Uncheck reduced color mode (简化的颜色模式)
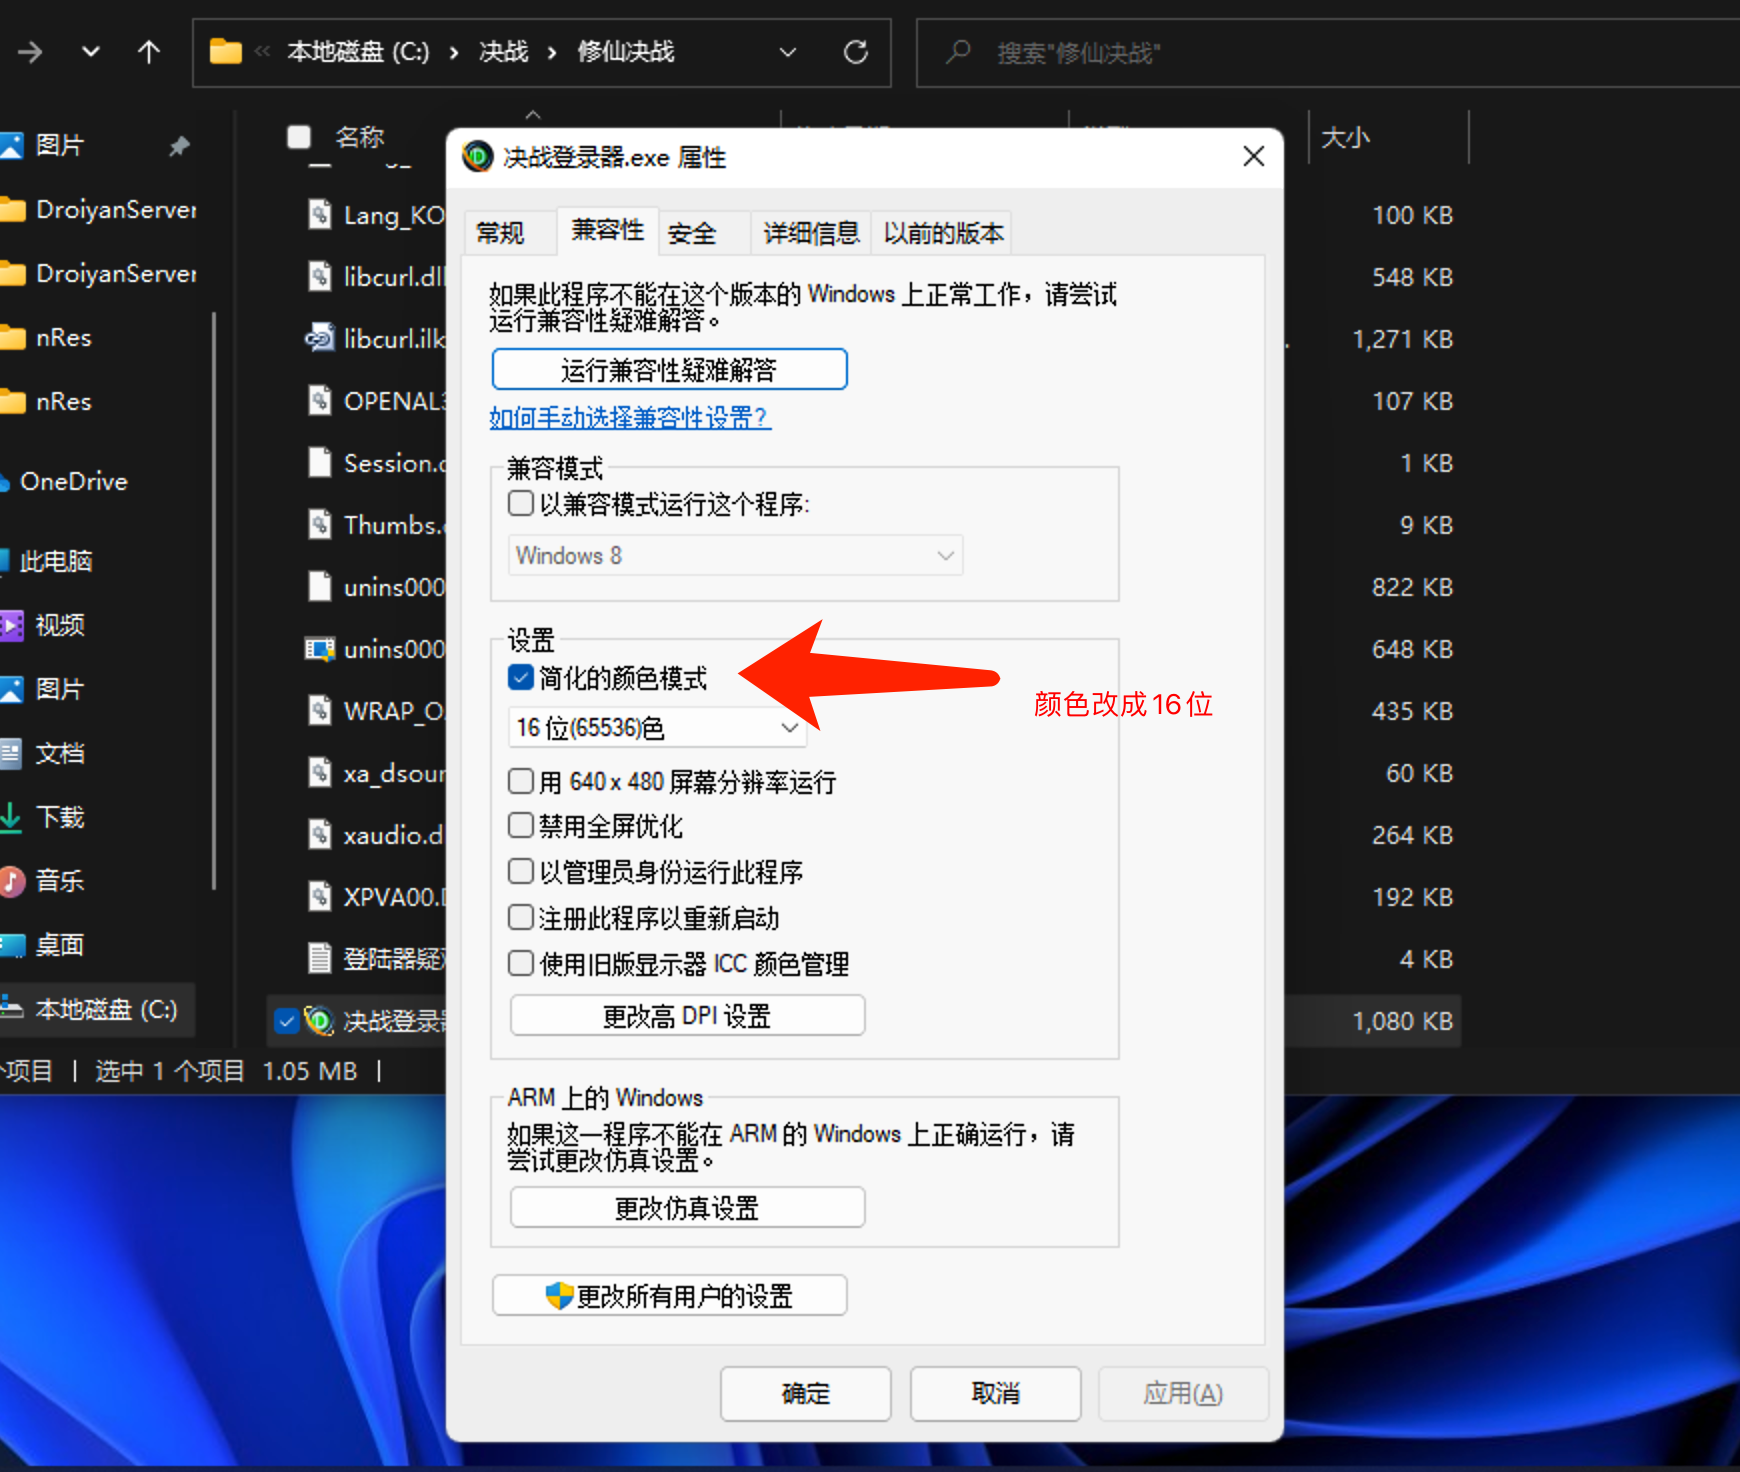Screen dimensions: 1740x1472 coord(521,678)
